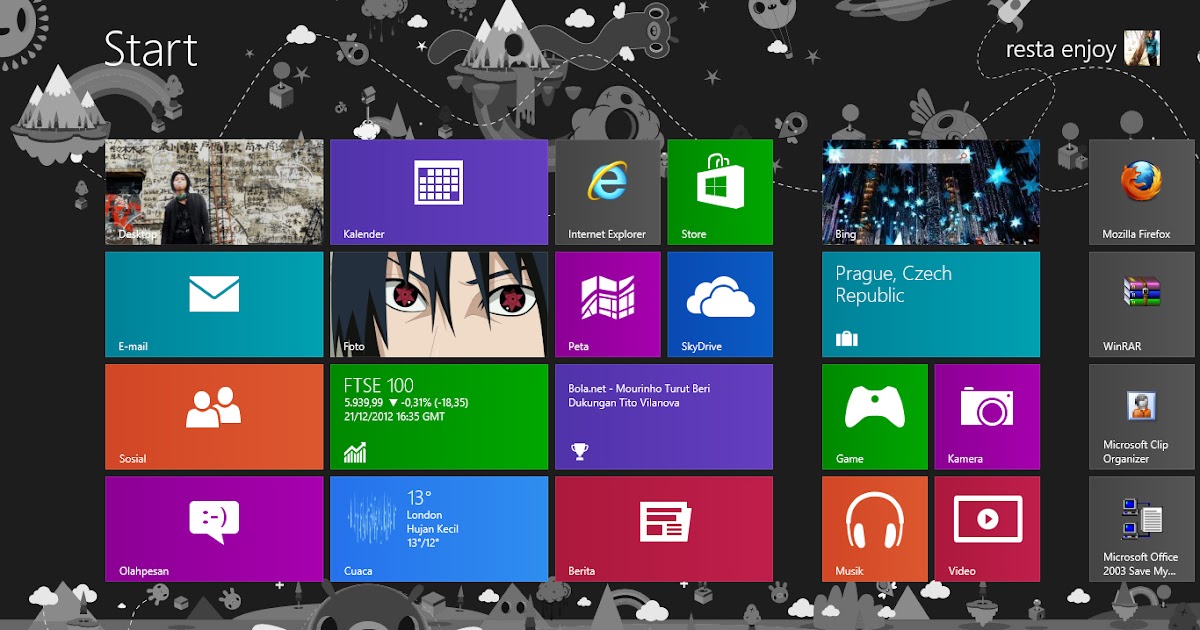
Task: Click the Bing search magnifier icon
Action: pyautogui.click(x=965, y=156)
